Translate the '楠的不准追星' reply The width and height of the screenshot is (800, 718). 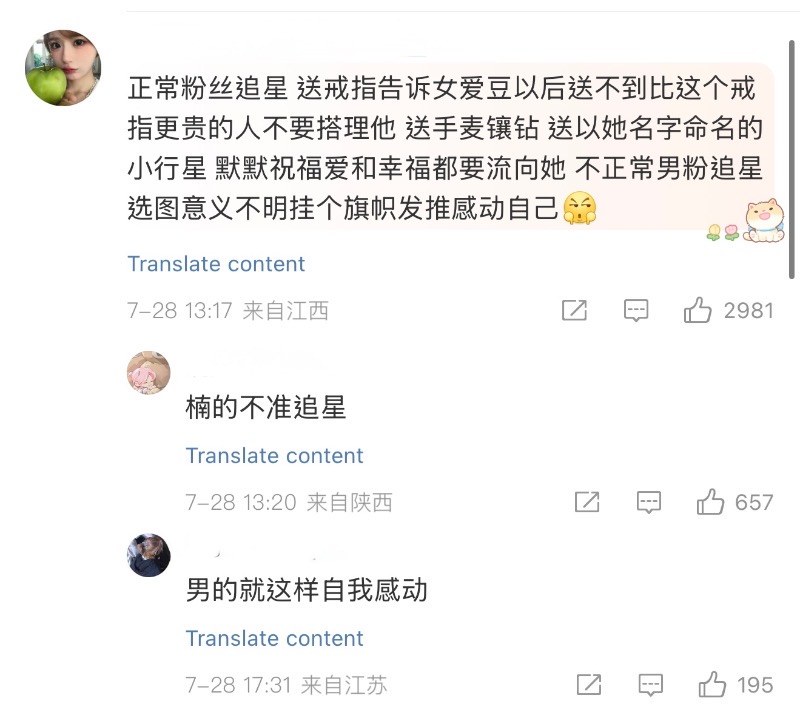pos(274,456)
